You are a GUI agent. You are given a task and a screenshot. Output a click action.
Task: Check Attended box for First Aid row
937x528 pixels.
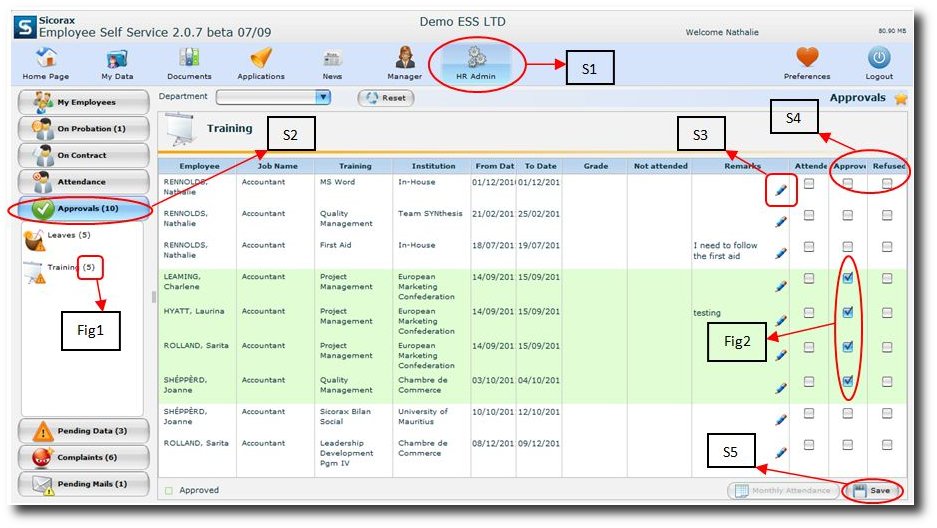[809, 246]
